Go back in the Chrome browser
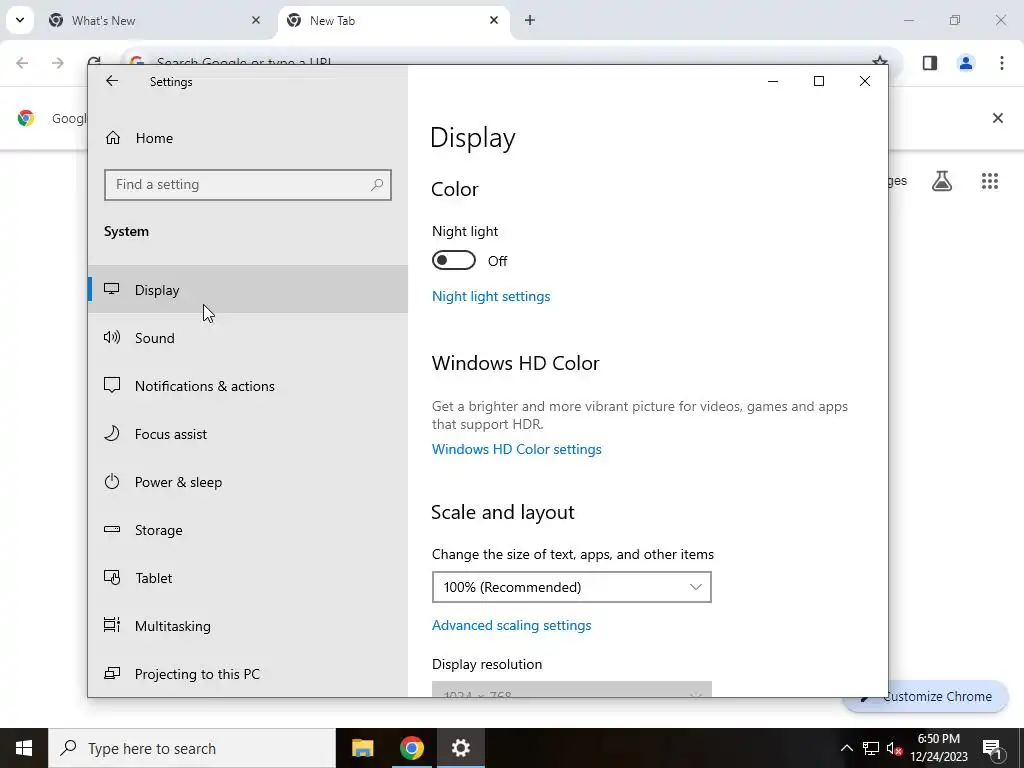1024x768 pixels. (22, 63)
